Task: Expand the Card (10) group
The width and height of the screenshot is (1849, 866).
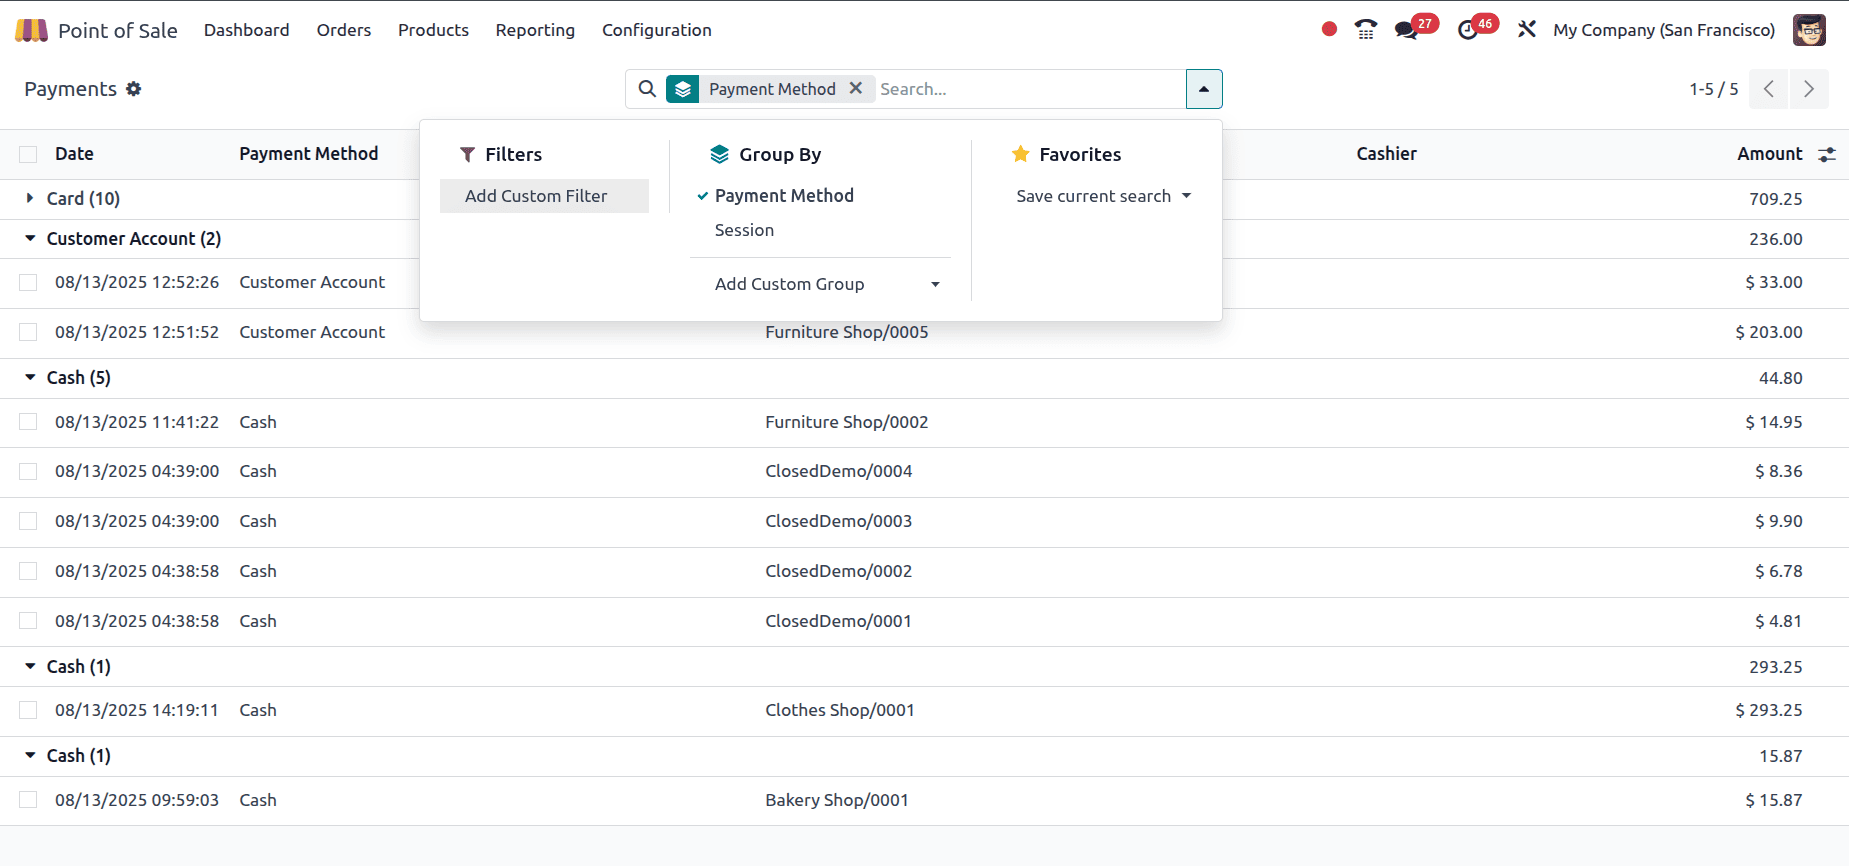Action: pos(30,198)
